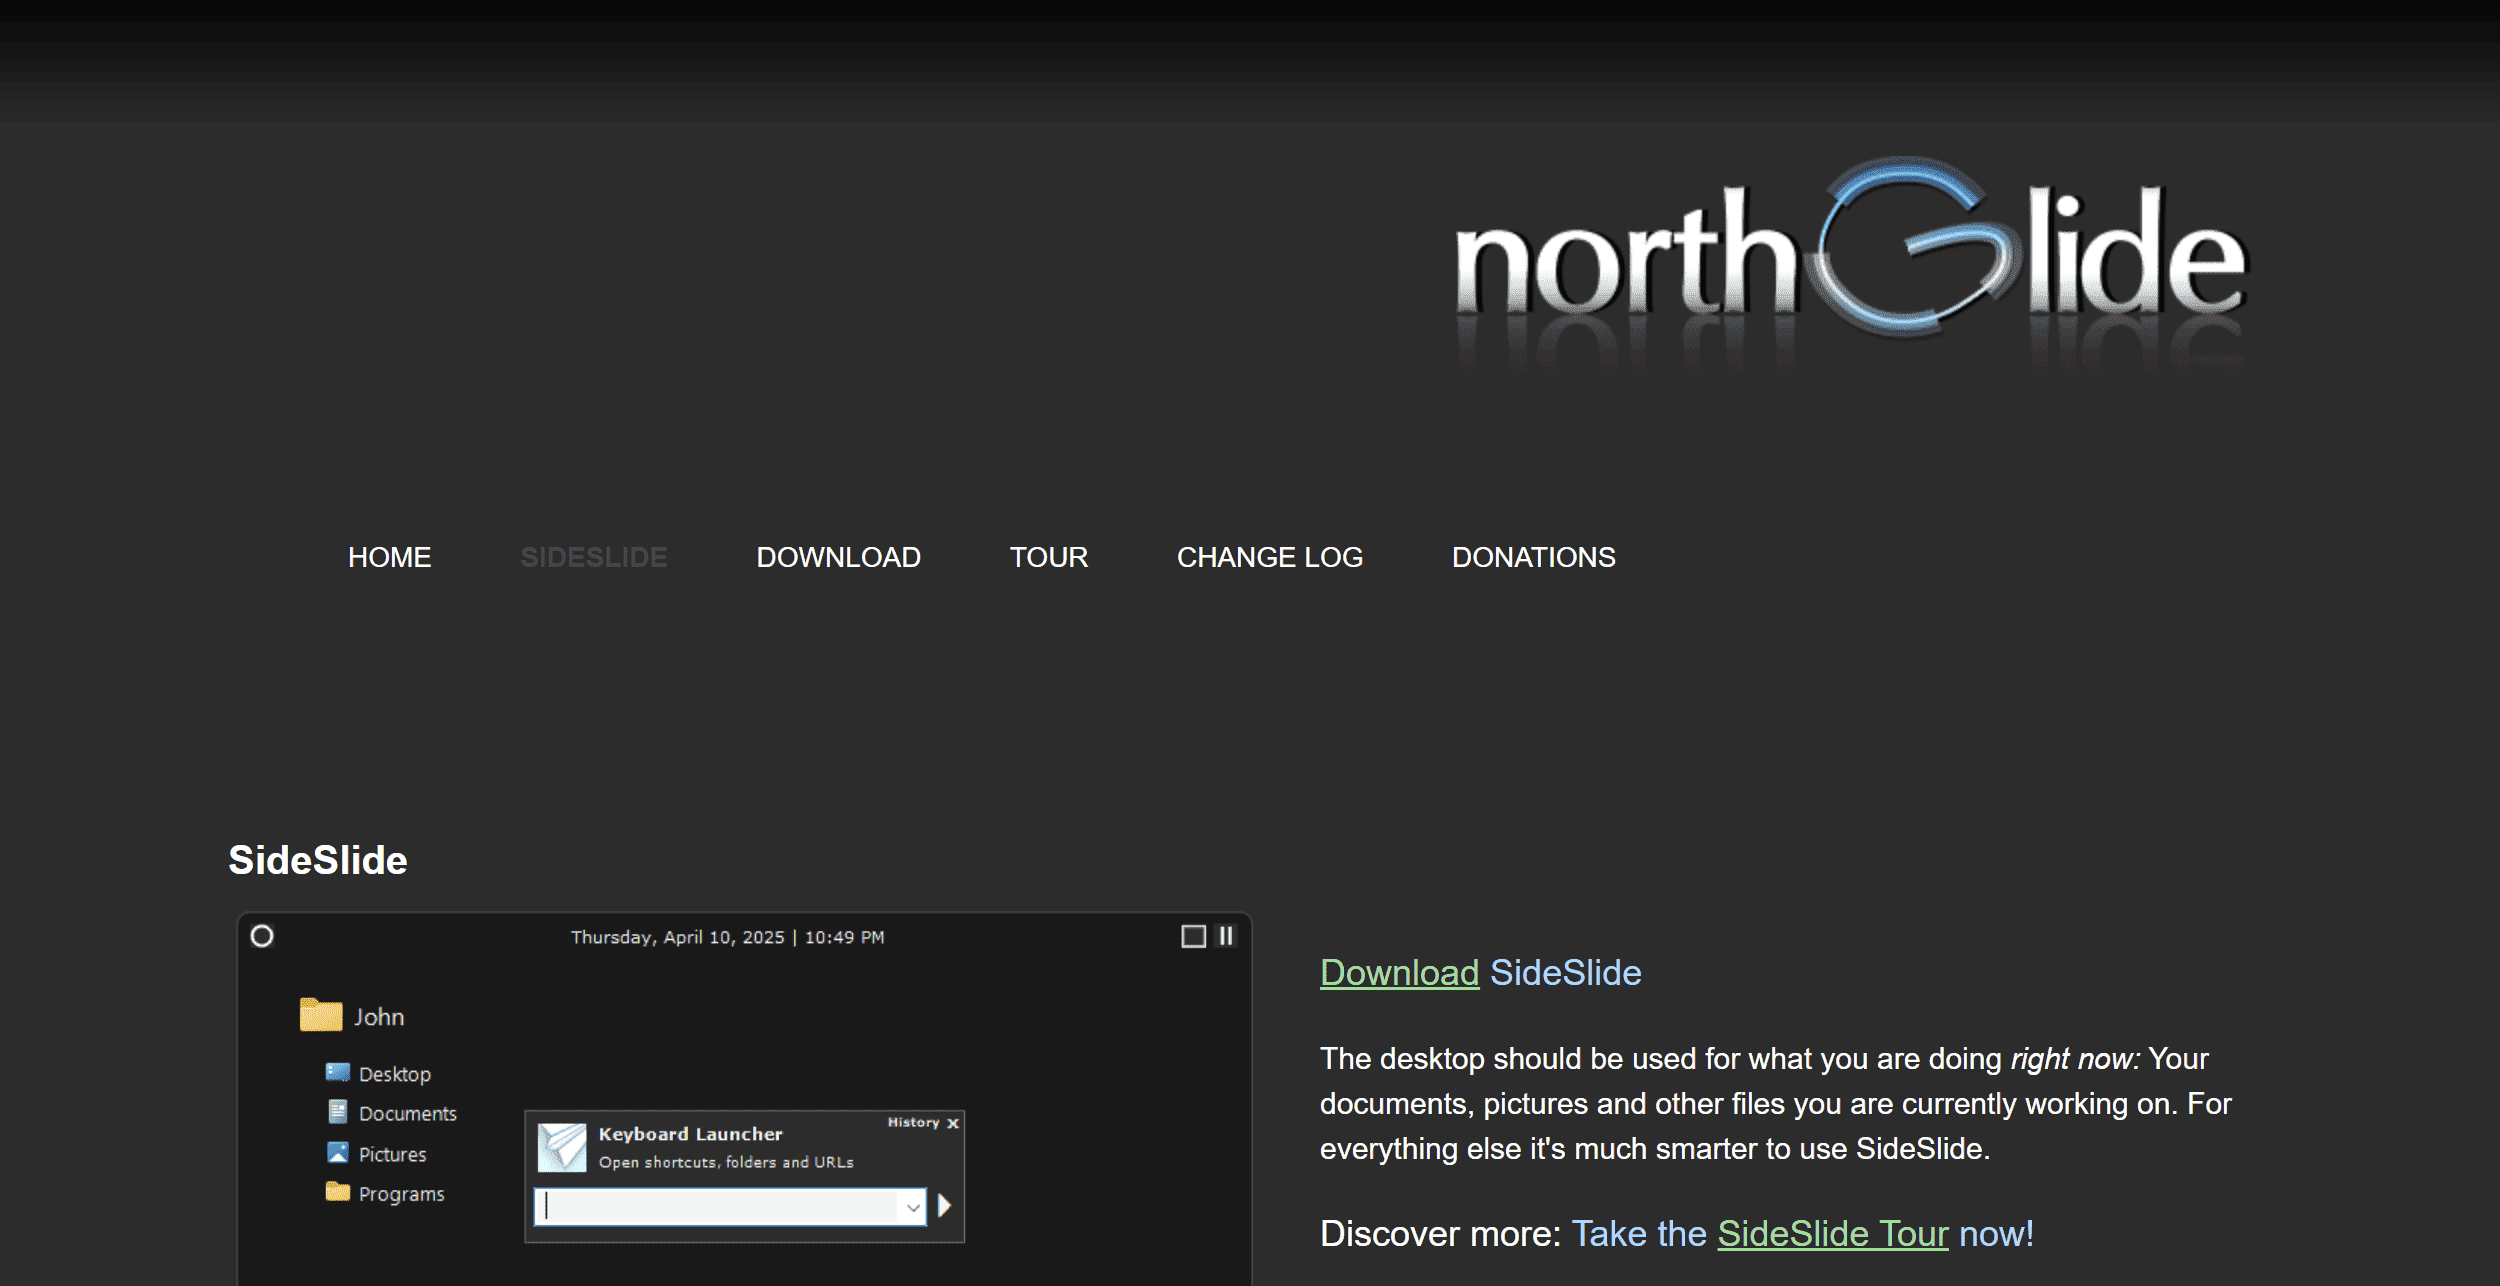Go to the DOWNLOAD page
This screenshot has height=1286, width=2500.
pyautogui.click(x=838, y=557)
